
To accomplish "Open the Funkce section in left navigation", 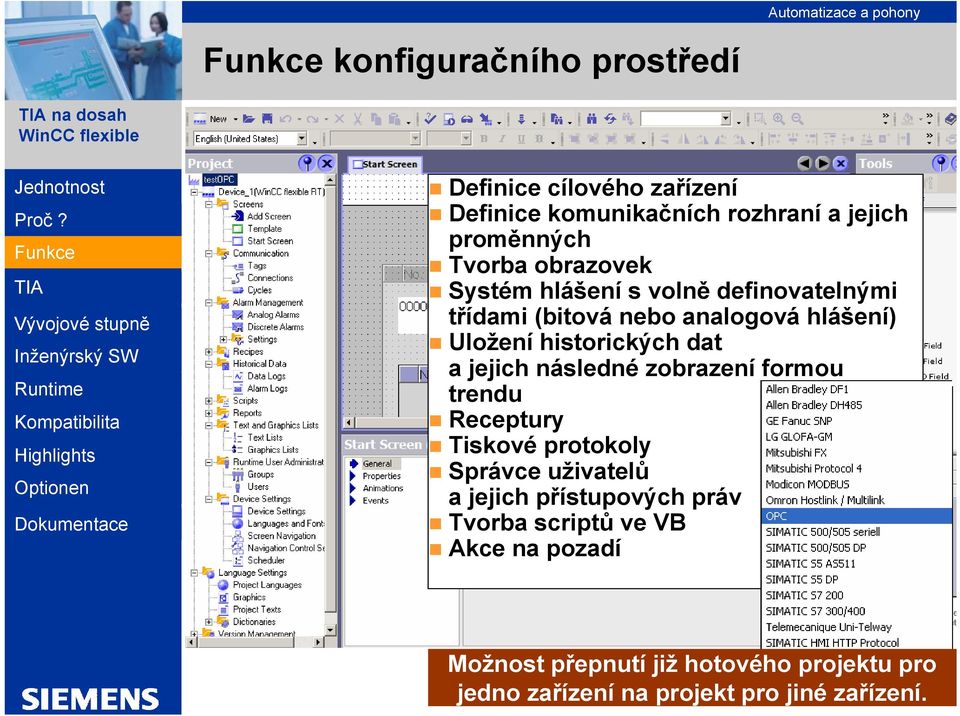I will (x=93, y=252).
